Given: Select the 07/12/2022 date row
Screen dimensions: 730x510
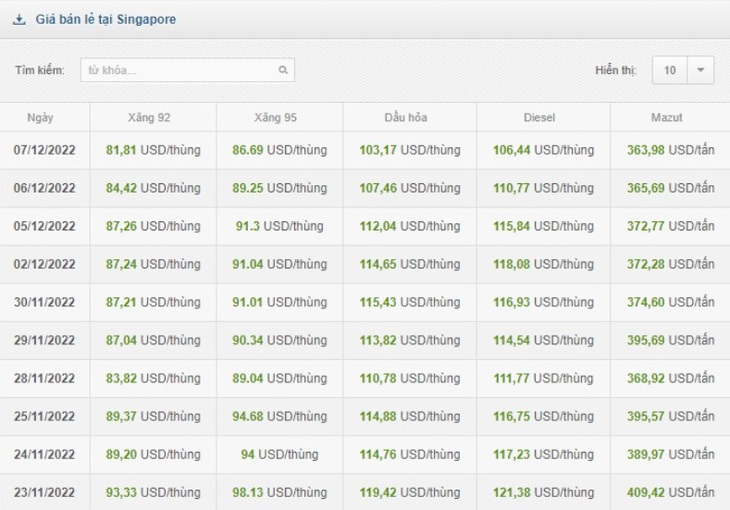Looking at the screenshot, I should click(365, 150).
